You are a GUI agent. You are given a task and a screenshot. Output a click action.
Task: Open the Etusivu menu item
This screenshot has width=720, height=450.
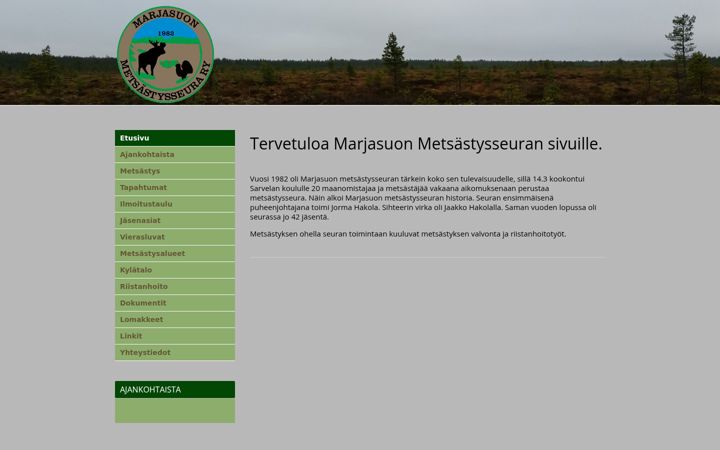pyautogui.click(x=175, y=138)
